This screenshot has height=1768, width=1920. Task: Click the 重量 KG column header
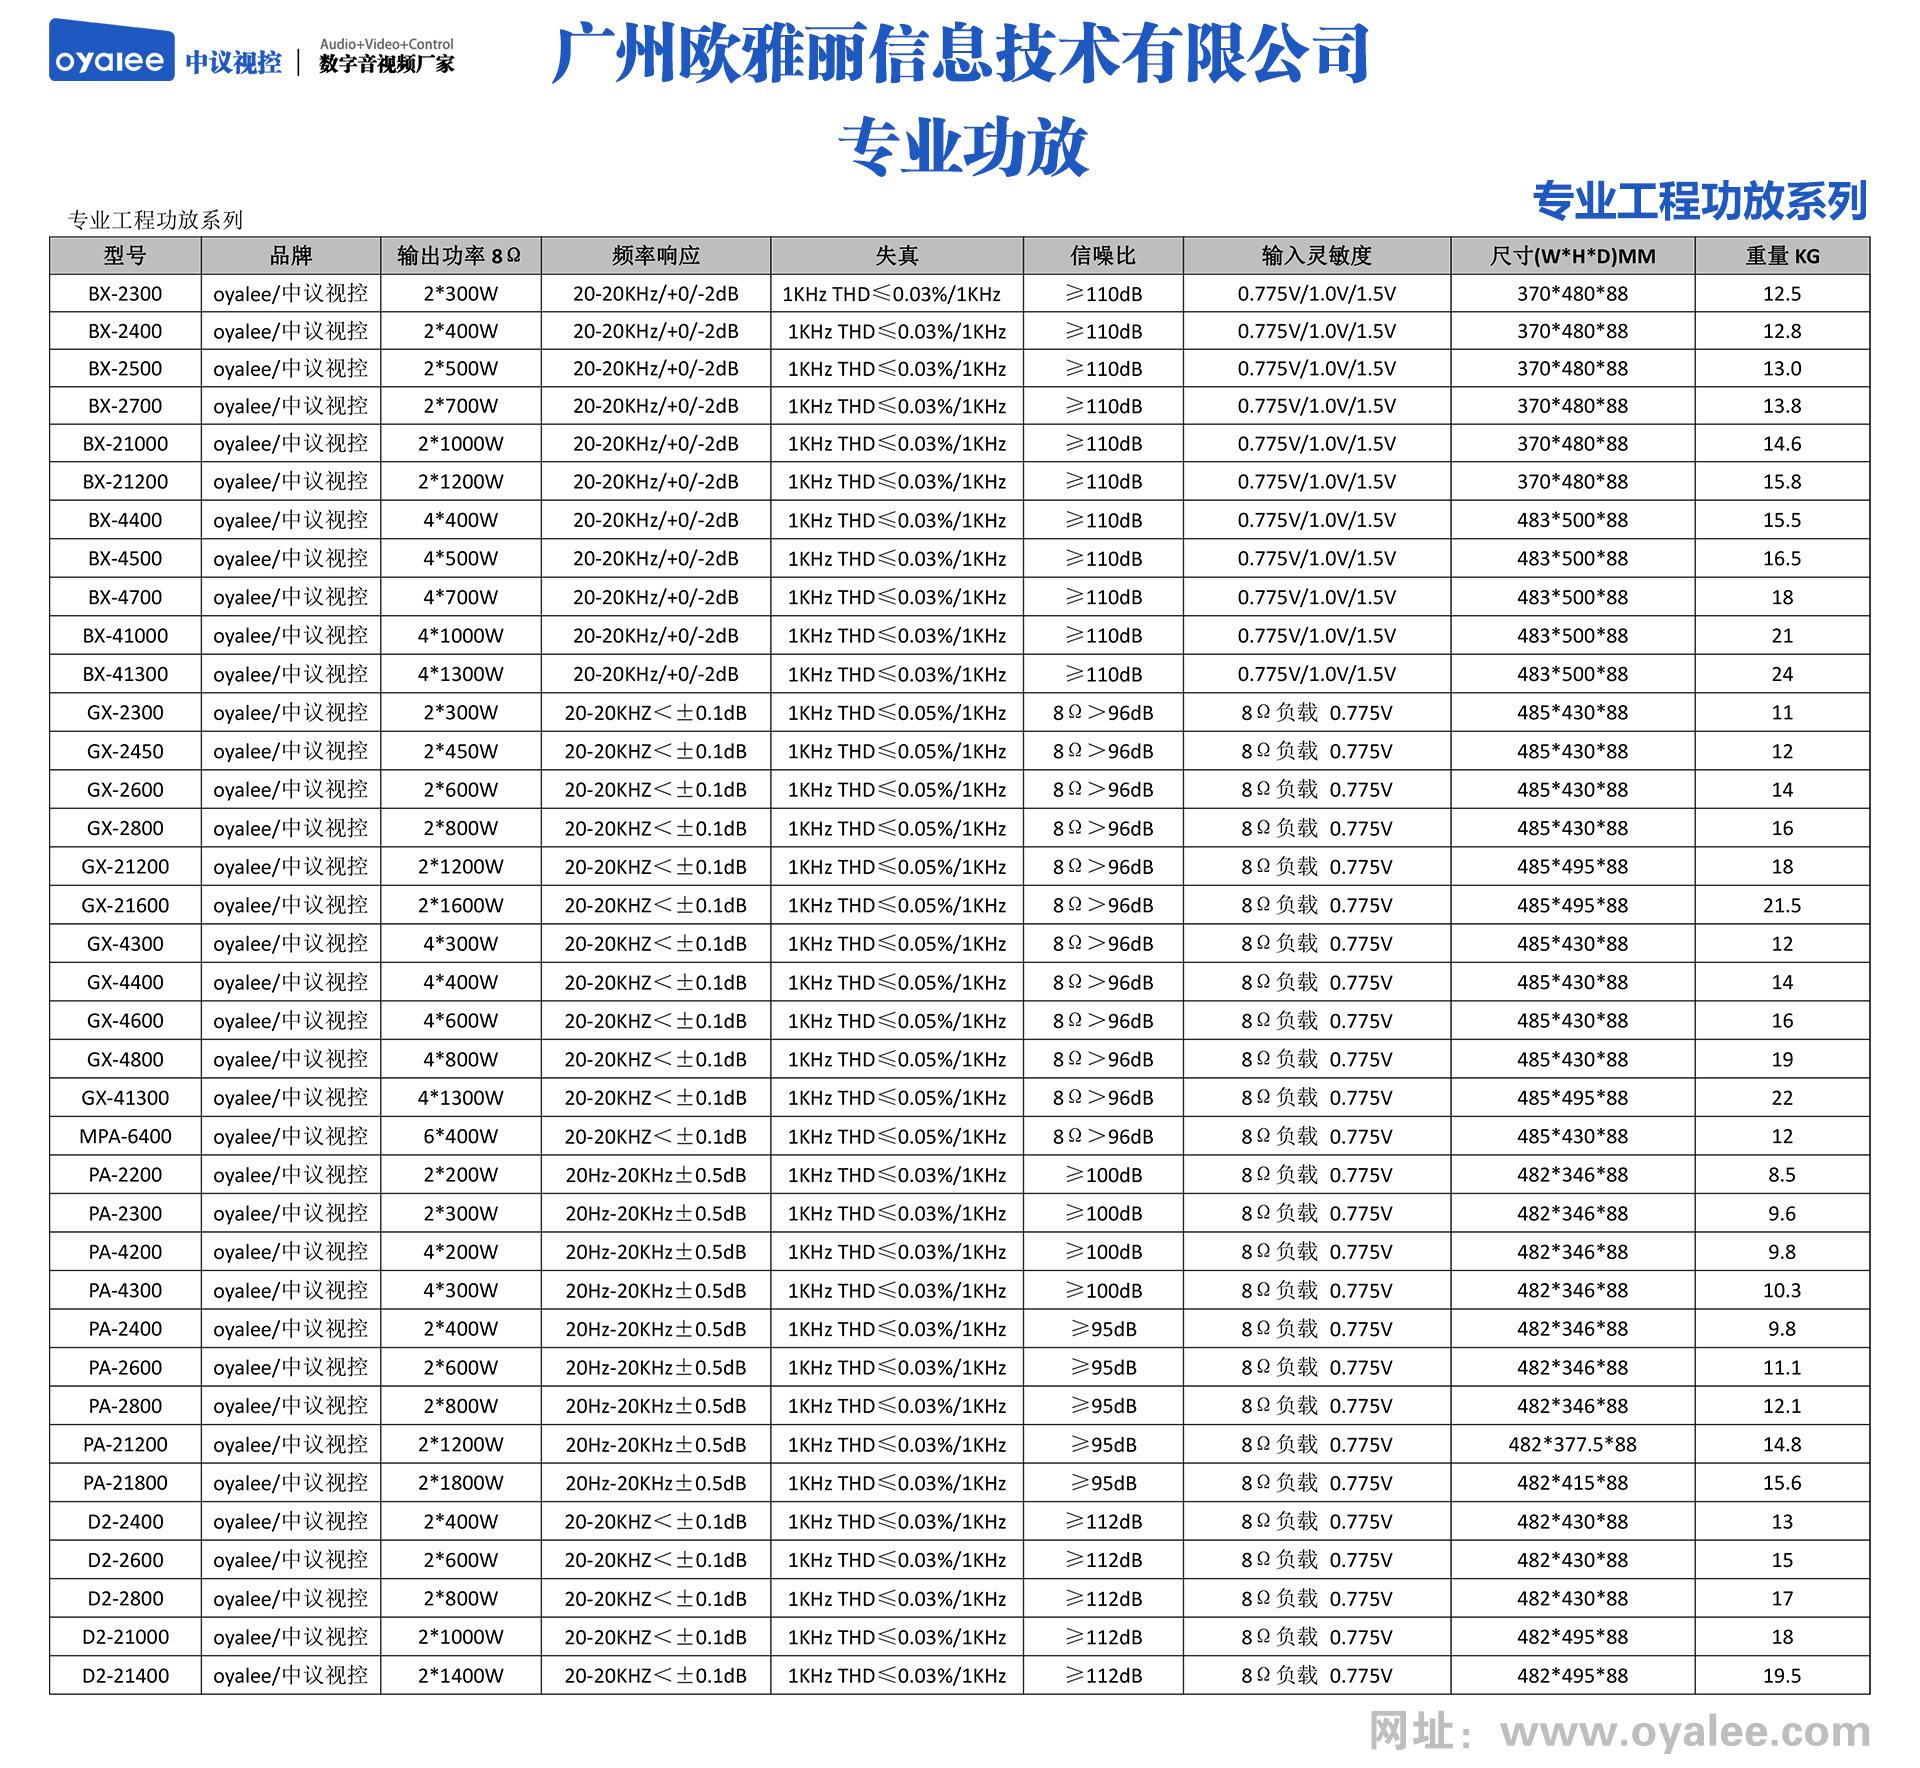click(1782, 256)
